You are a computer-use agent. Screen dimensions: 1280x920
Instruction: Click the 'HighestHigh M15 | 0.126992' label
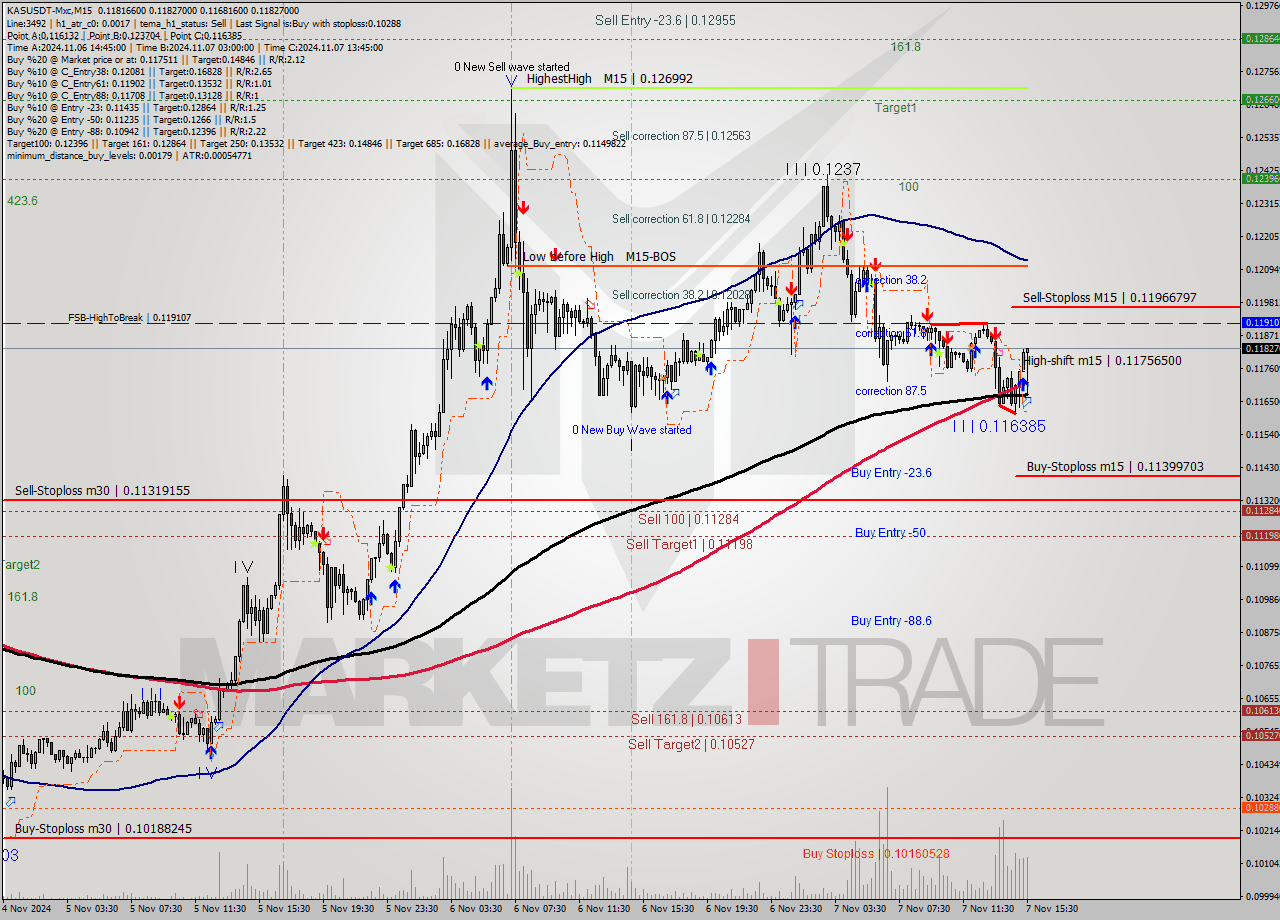tap(609, 78)
